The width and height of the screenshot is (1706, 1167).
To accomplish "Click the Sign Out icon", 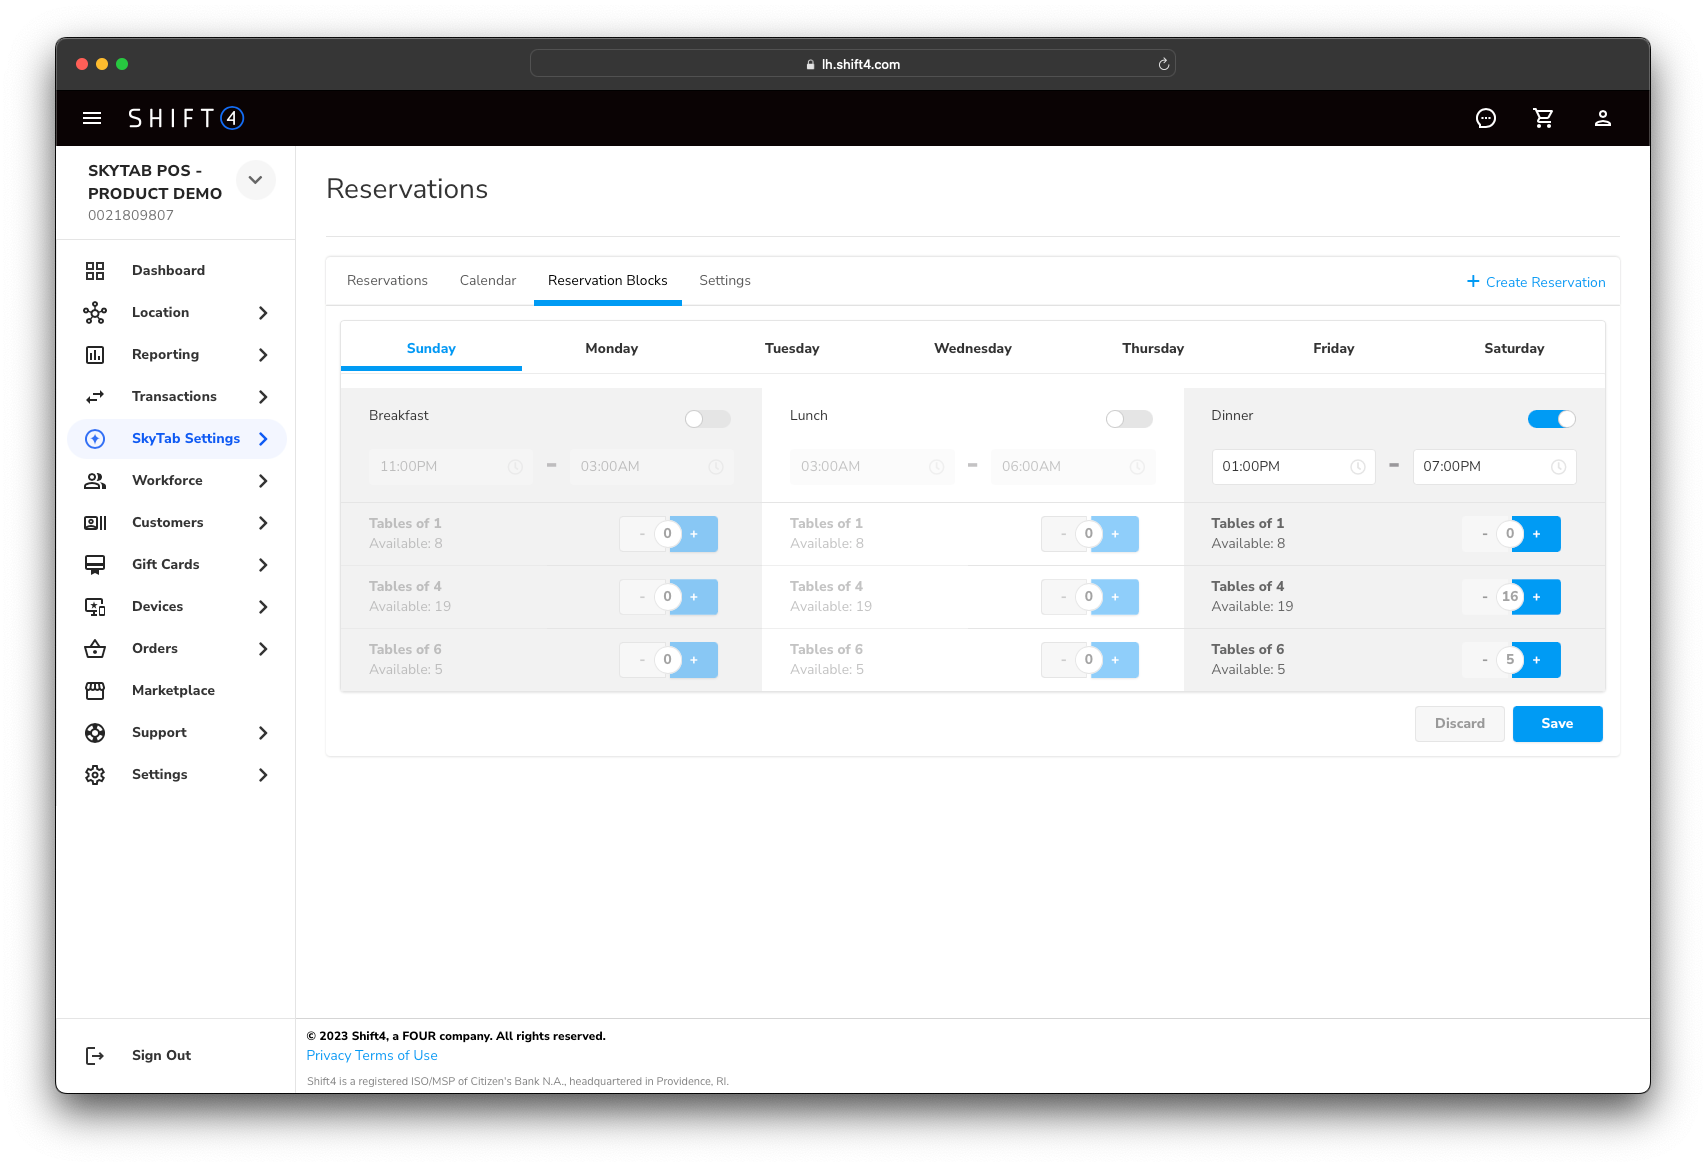I will tap(95, 1056).
